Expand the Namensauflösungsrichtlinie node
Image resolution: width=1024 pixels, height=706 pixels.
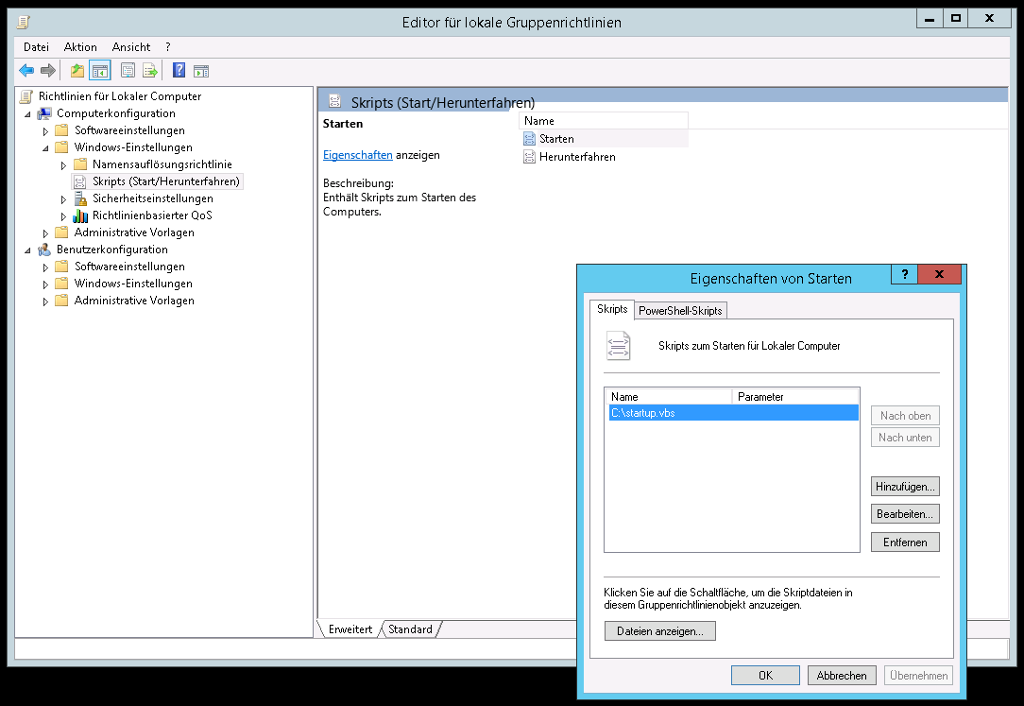(63, 165)
